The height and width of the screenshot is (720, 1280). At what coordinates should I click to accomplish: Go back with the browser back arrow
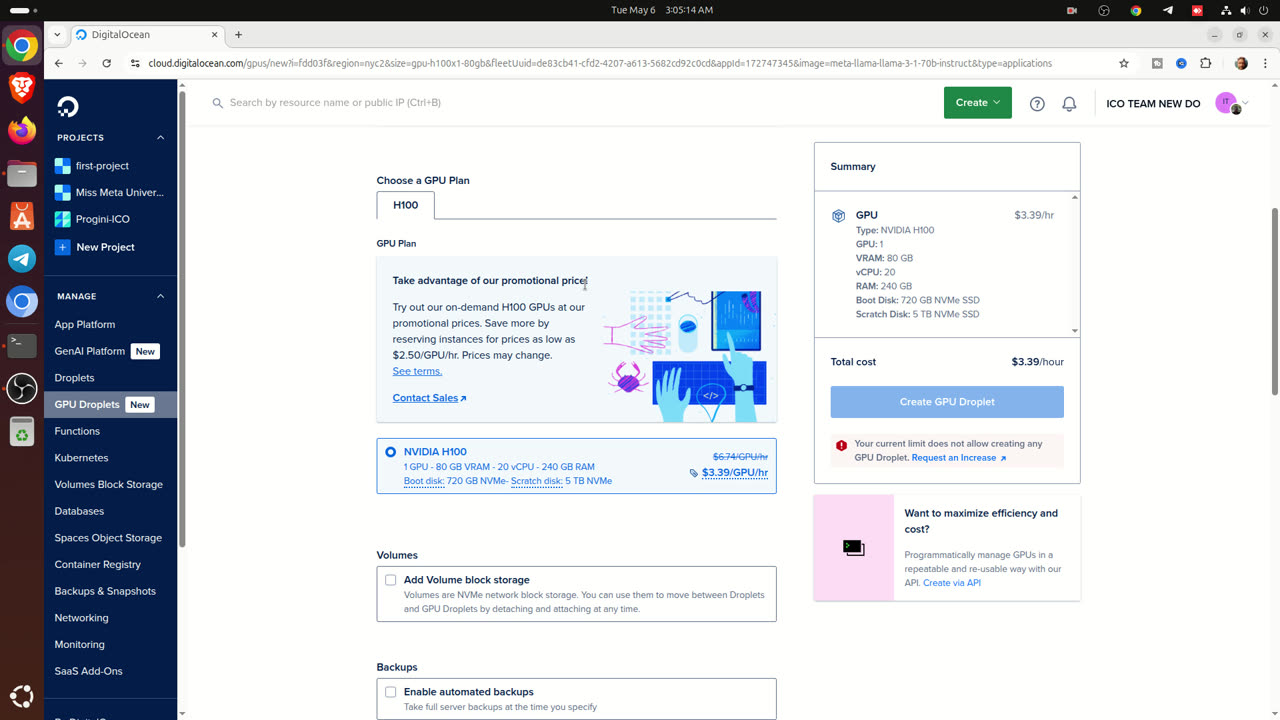point(59,63)
